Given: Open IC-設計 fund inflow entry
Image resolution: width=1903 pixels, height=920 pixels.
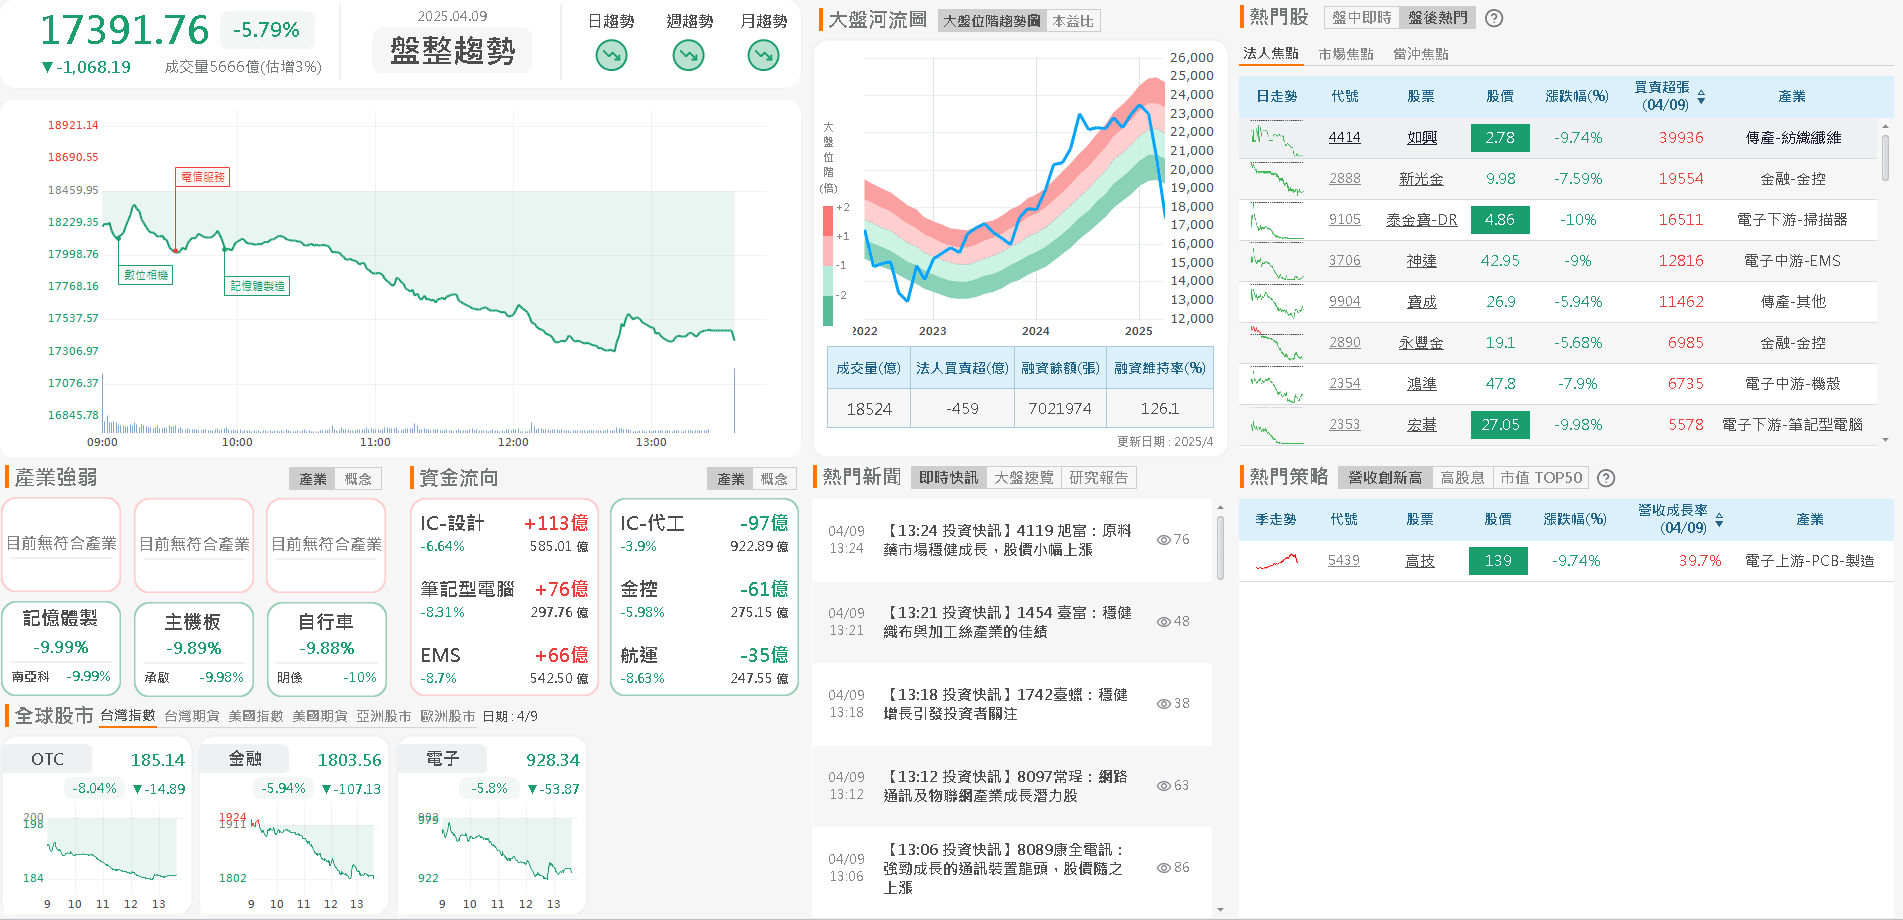Looking at the screenshot, I should point(504,533).
